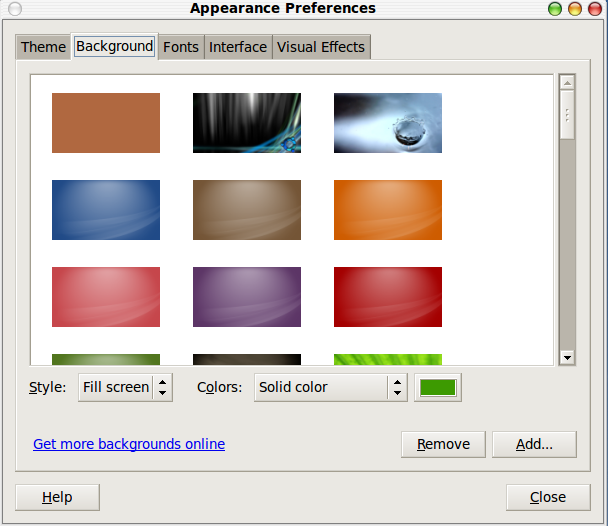Open the Style dropdown showing Fill screen
This screenshot has width=608, height=526.
click(x=125, y=387)
